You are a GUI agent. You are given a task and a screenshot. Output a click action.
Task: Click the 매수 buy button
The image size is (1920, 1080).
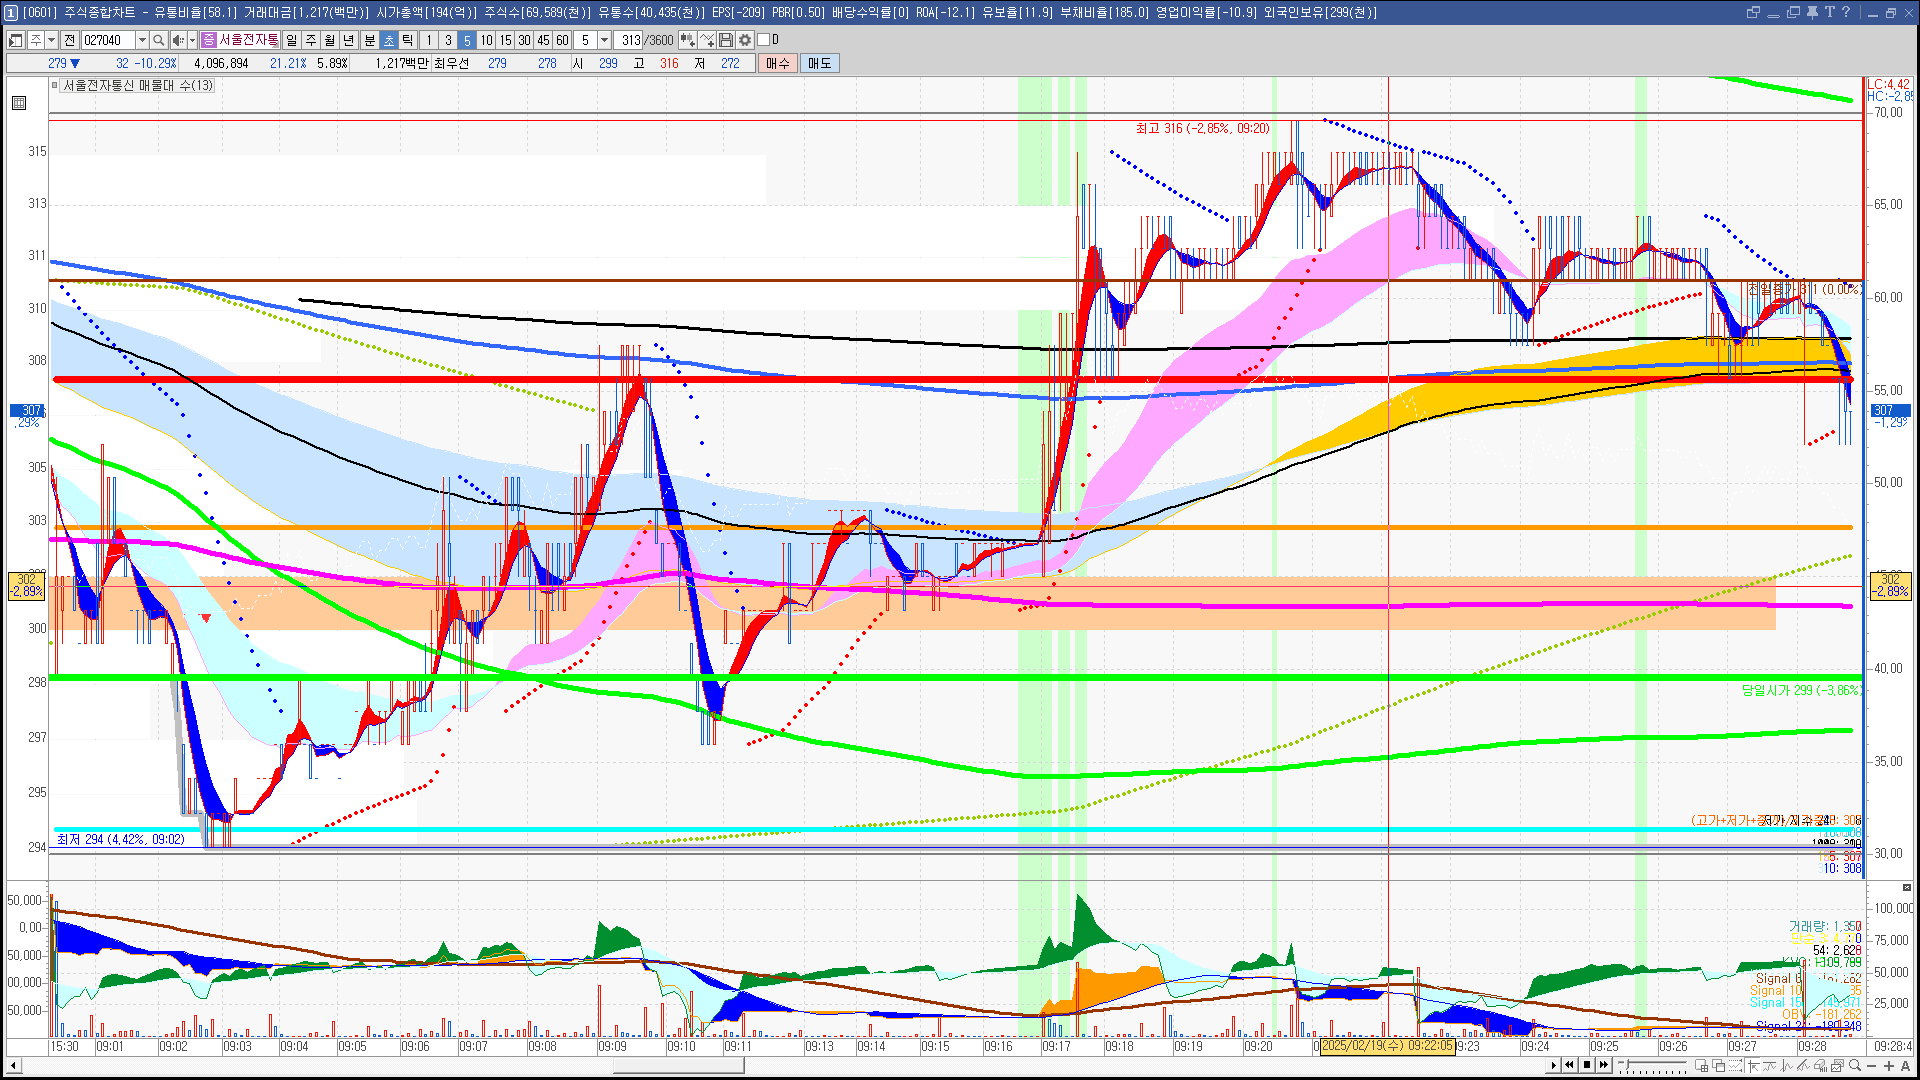[x=778, y=63]
